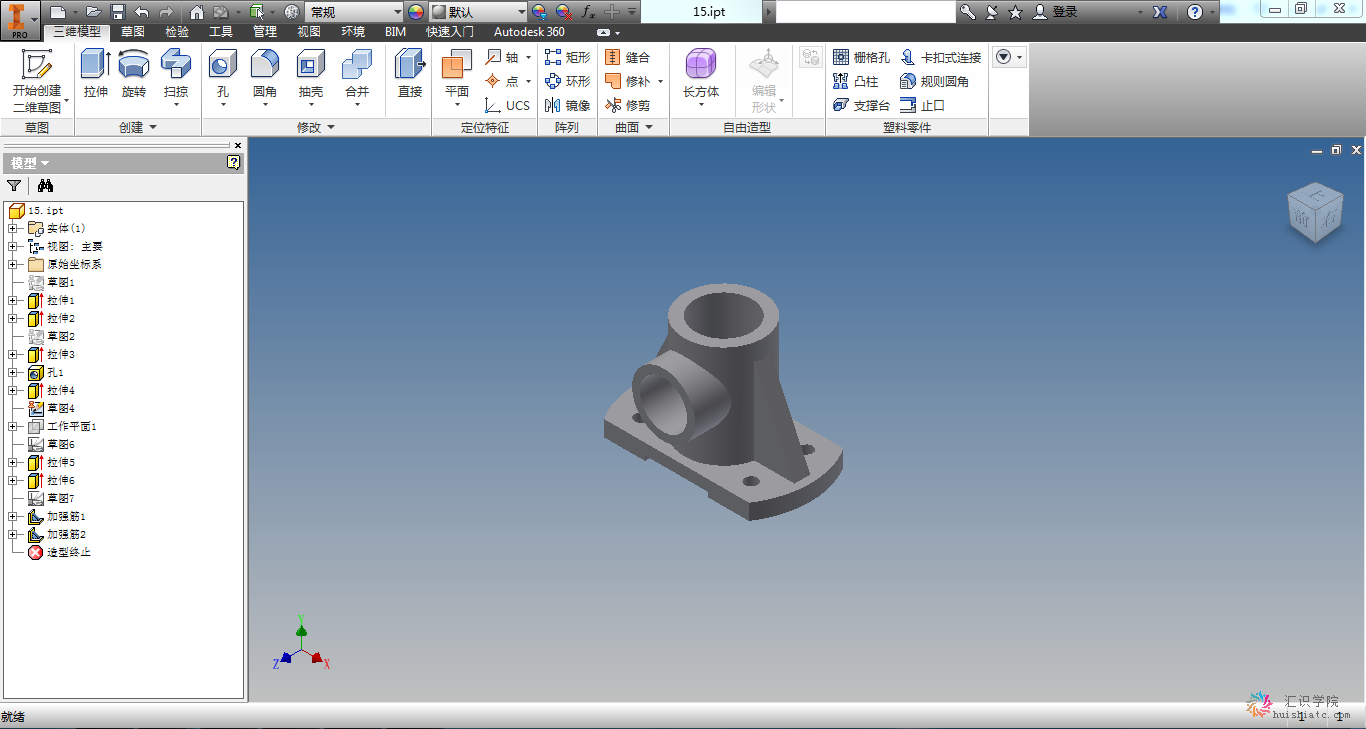The height and width of the screenshot is (729, 1366).
Task: Select the Snap Fit (卡扣式连接) tool
Action: click(940, 57)
